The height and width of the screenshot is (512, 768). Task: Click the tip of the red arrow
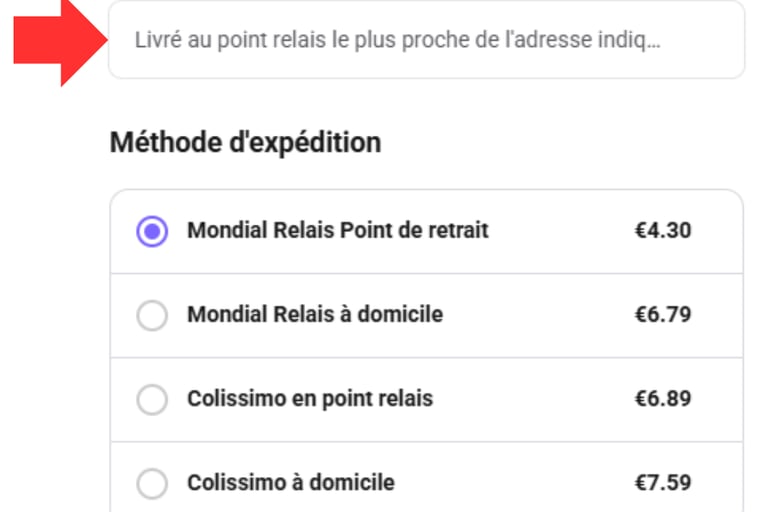click(102, 41)
